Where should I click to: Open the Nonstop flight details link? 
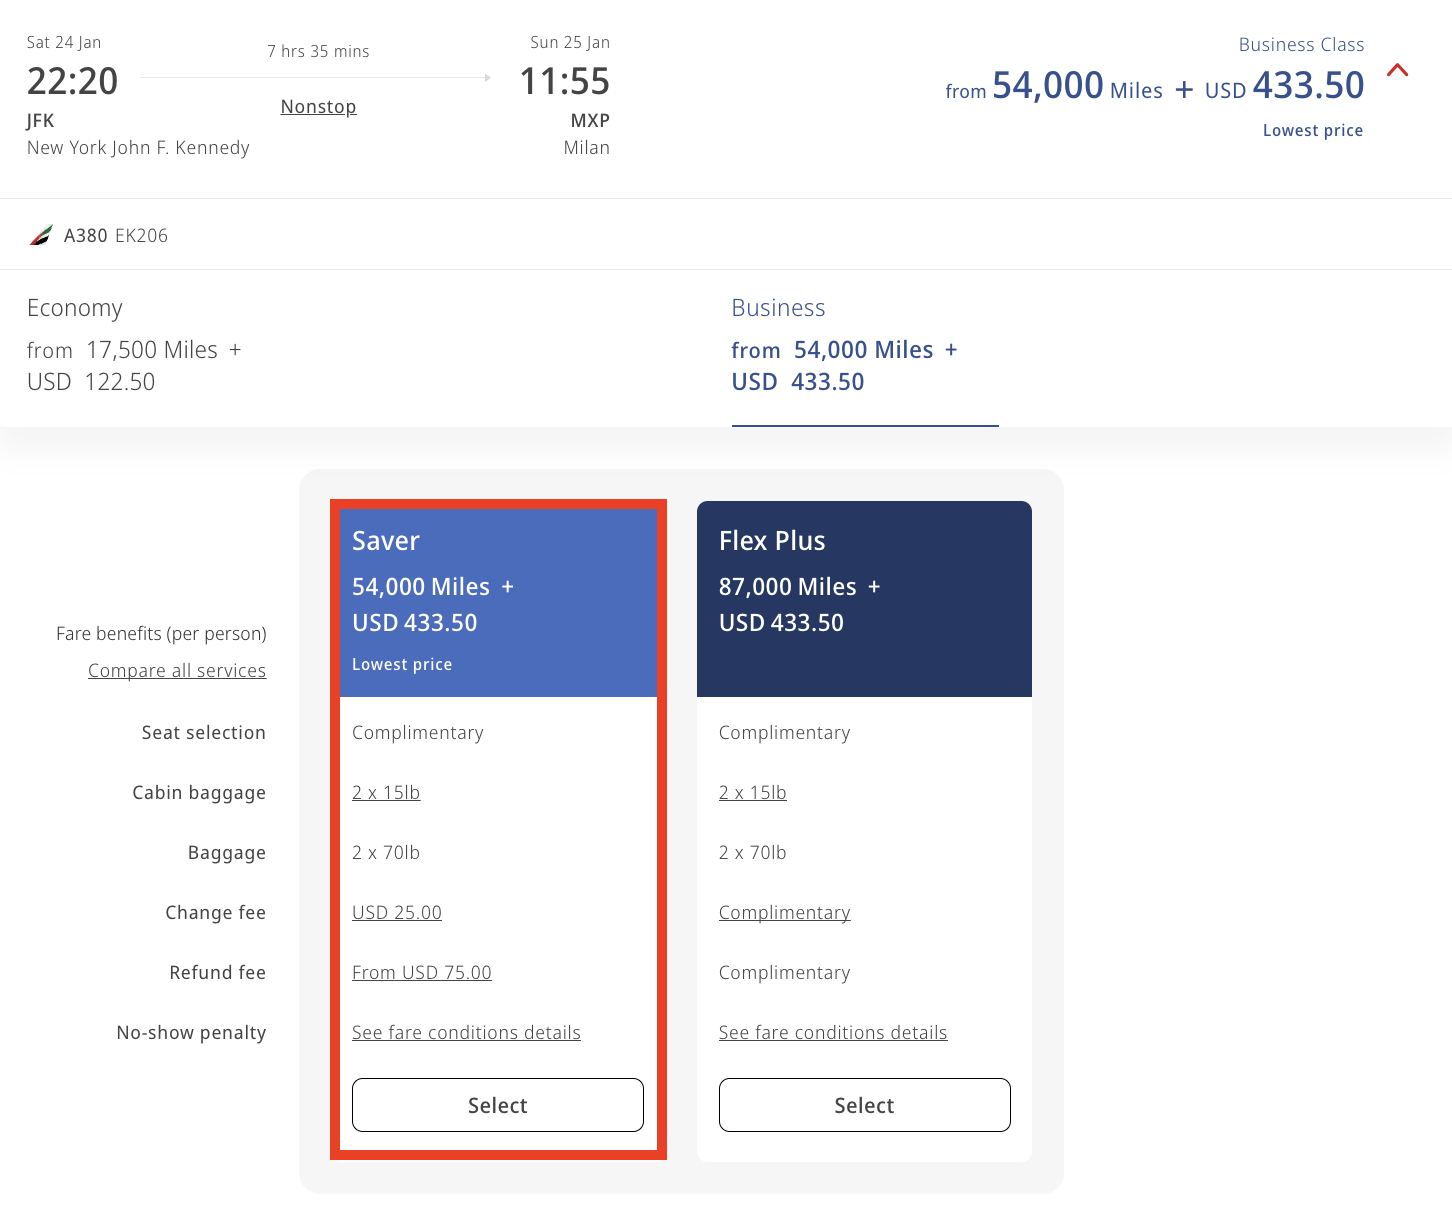tap(318, 107)
